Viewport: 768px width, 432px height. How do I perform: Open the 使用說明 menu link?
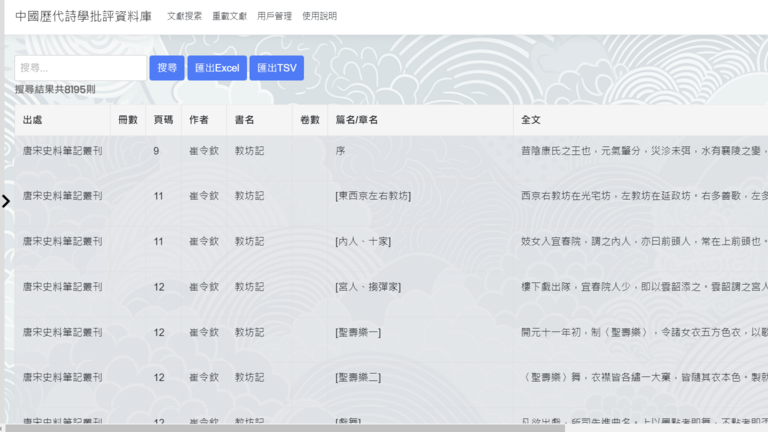pos(319,17)
